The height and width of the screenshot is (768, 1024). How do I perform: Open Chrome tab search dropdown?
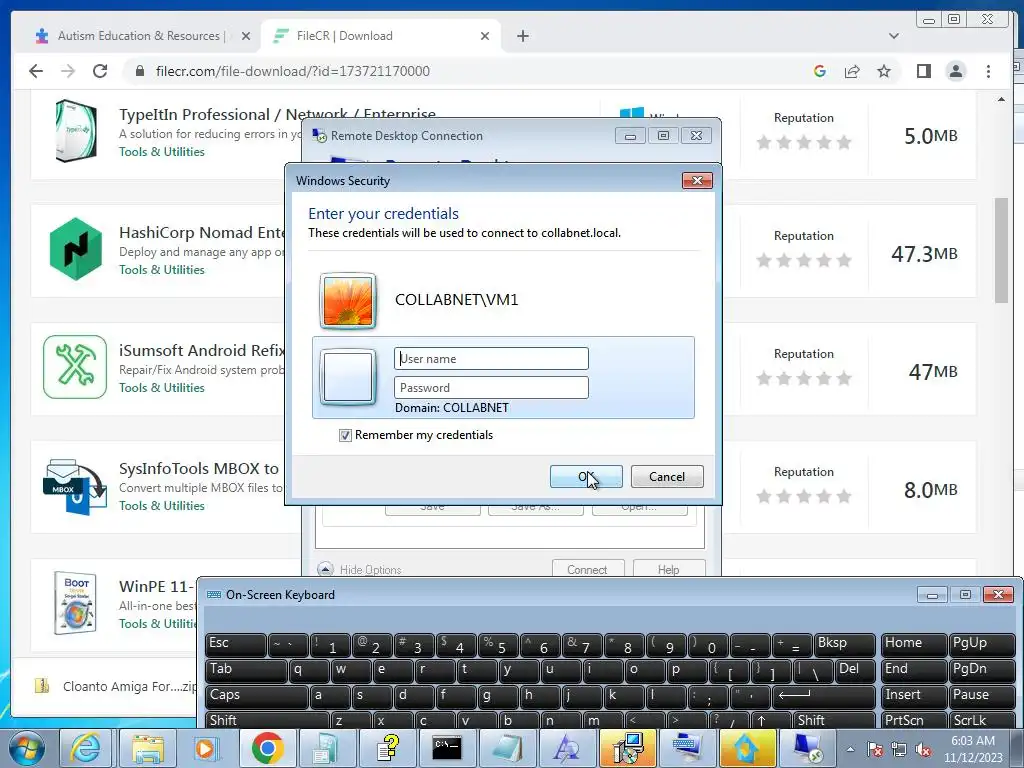pos(893,36)
